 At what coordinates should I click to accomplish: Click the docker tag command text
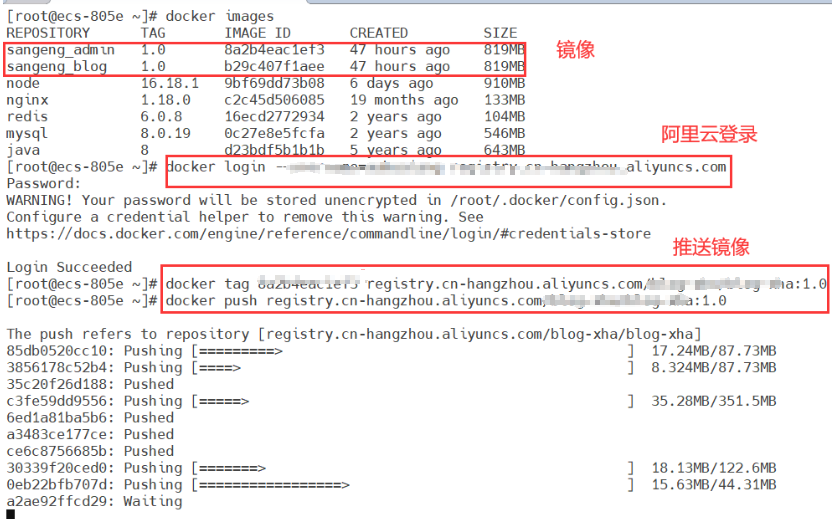[x=496, y=284]
